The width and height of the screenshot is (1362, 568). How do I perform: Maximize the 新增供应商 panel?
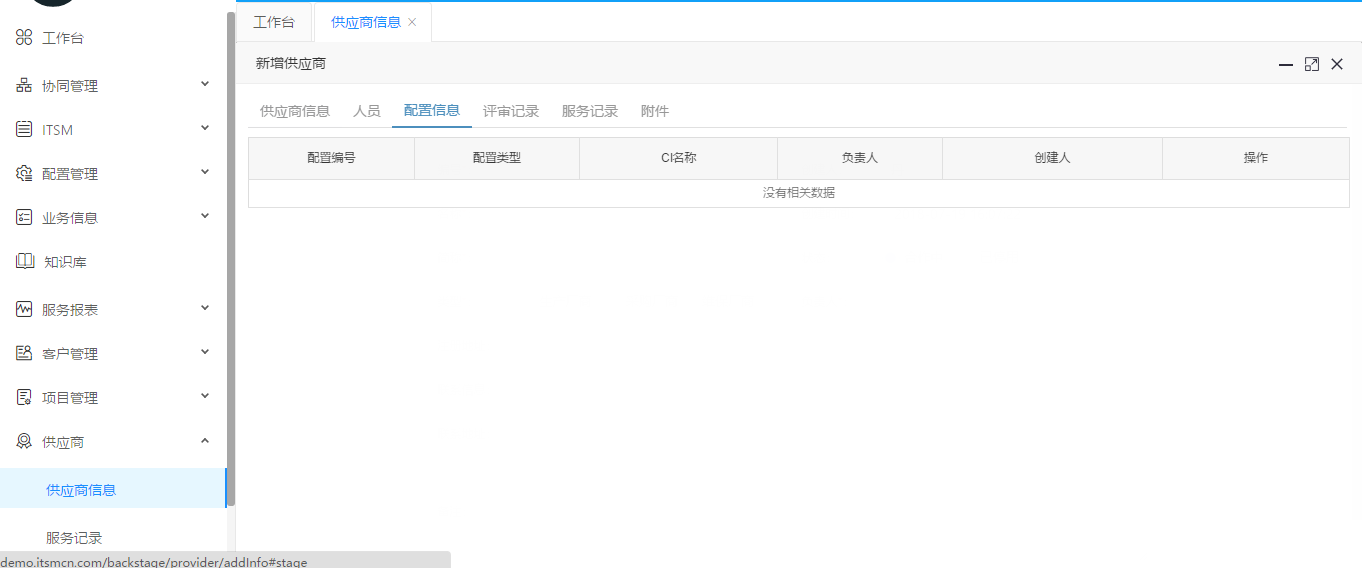[x=1311, y=64]
